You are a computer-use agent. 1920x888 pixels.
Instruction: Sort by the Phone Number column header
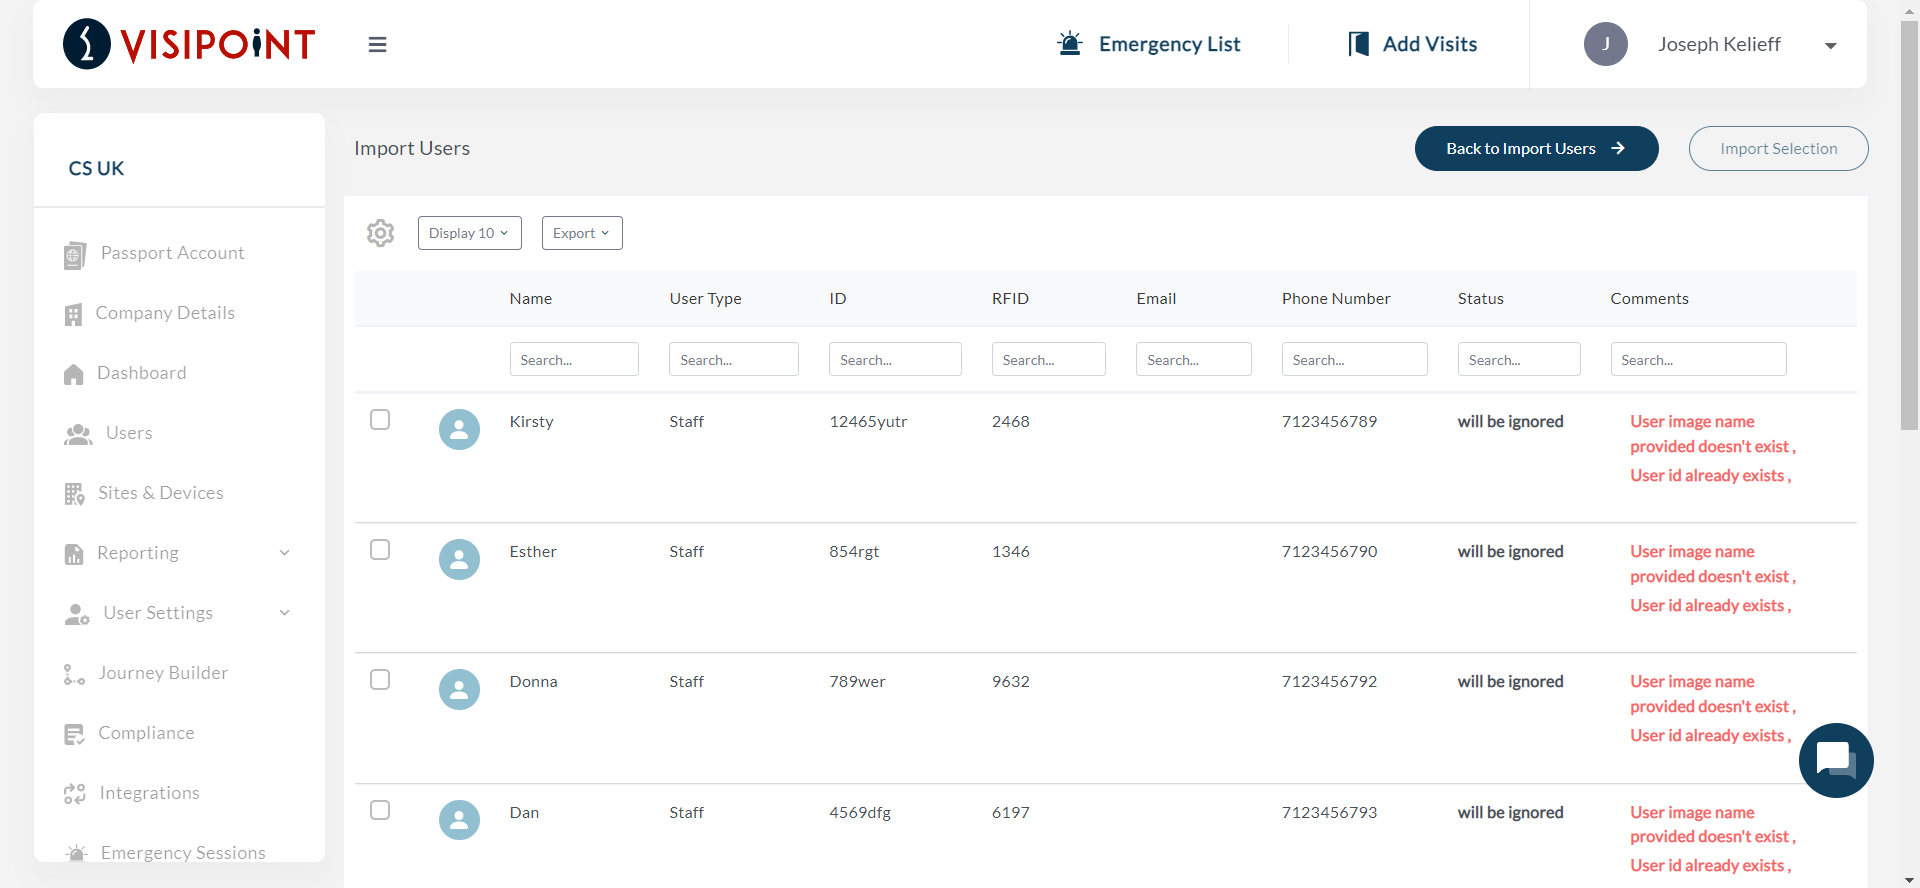(1336, 298)
